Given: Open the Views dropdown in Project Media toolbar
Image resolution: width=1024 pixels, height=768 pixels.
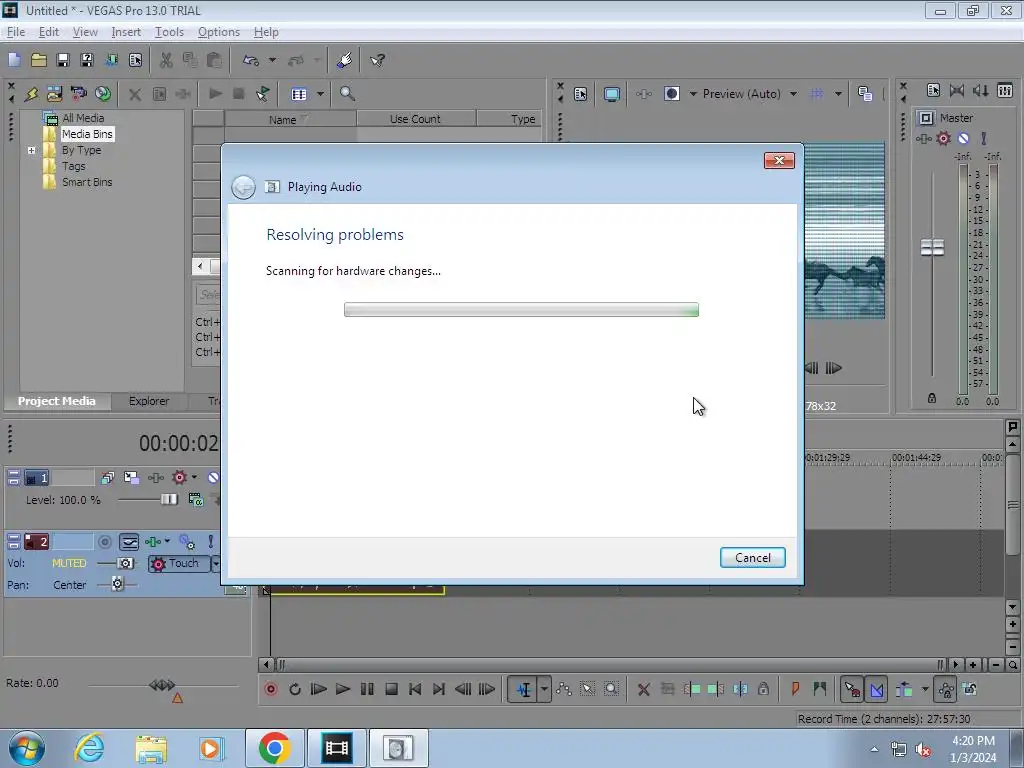Looking at the screenshot, I should pos(320,93).
